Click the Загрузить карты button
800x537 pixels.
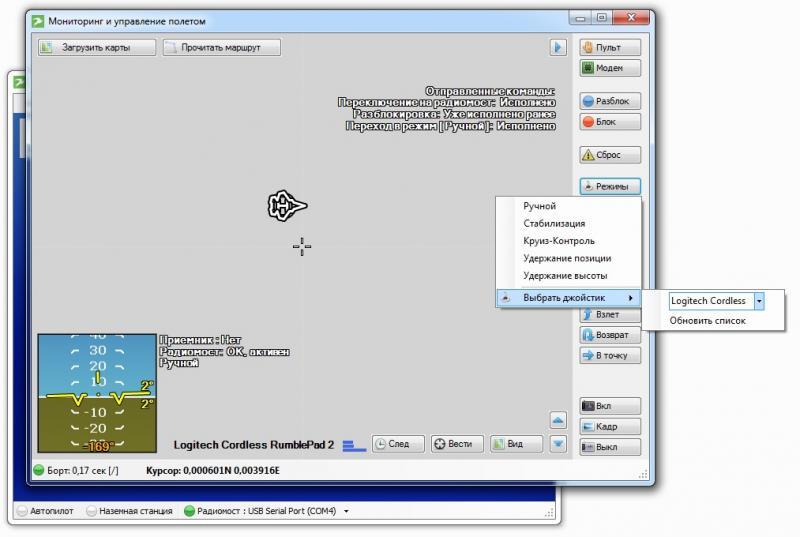click(x=97, y=47)
